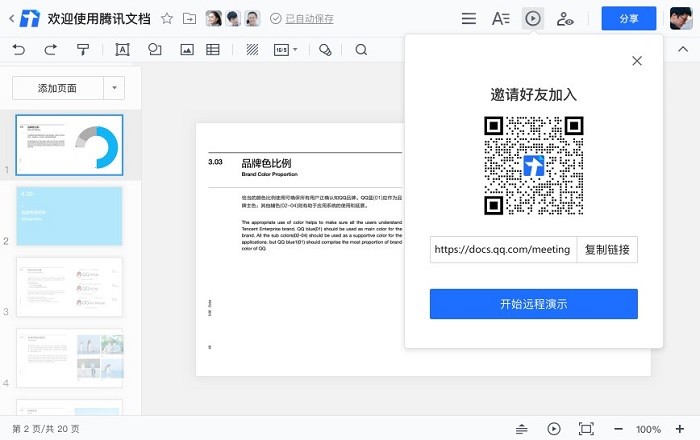Open the search magnifier icon

(x=361, y=49)
